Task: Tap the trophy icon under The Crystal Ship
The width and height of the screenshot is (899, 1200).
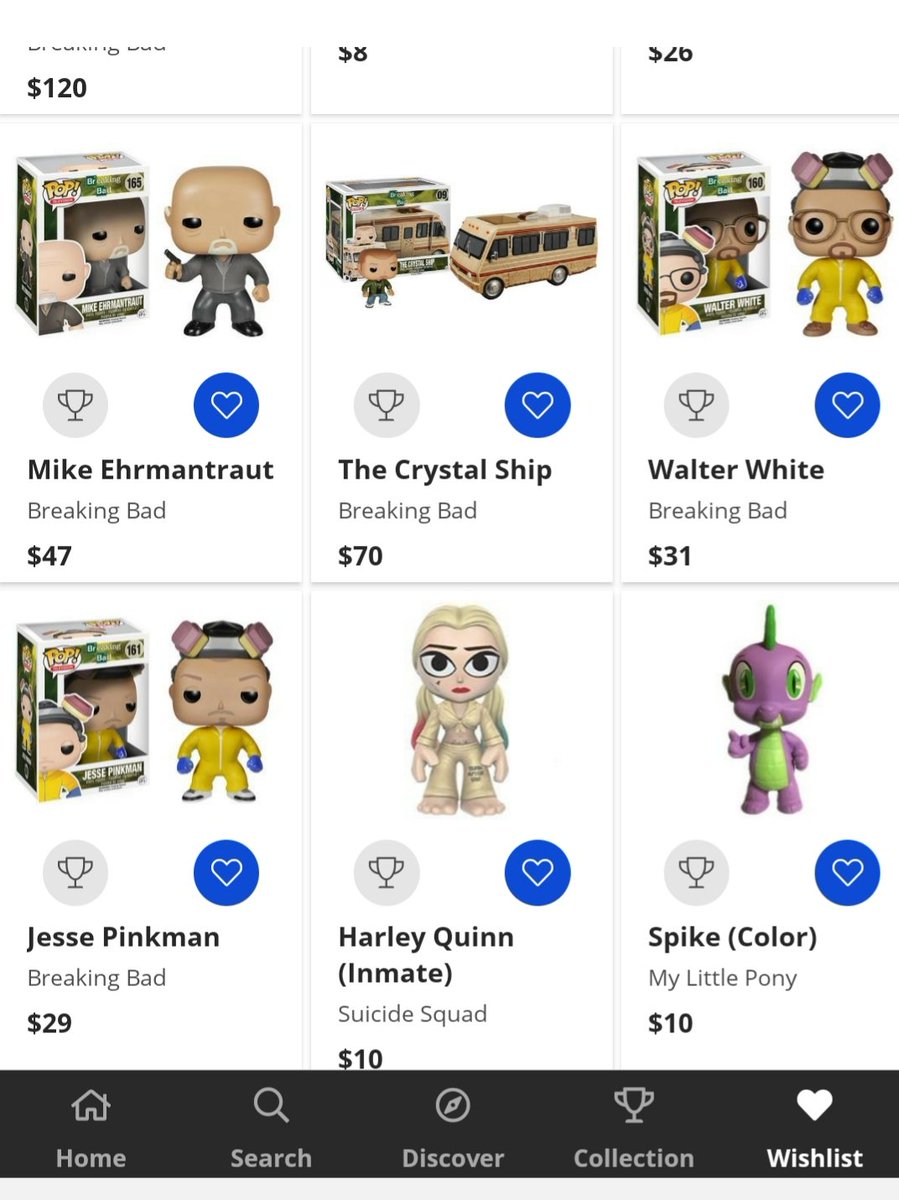Action: pos(386,405)
